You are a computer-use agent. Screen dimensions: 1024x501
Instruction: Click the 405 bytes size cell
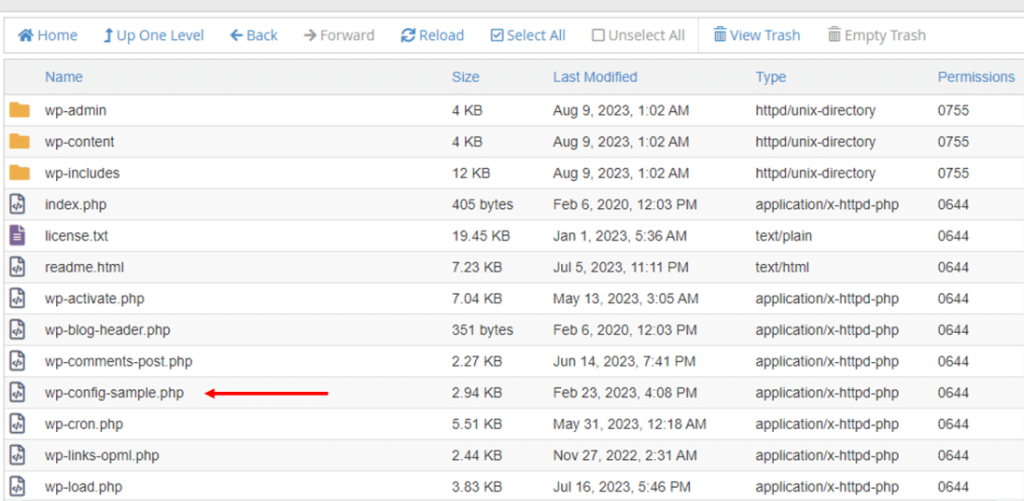coord(483,204)
